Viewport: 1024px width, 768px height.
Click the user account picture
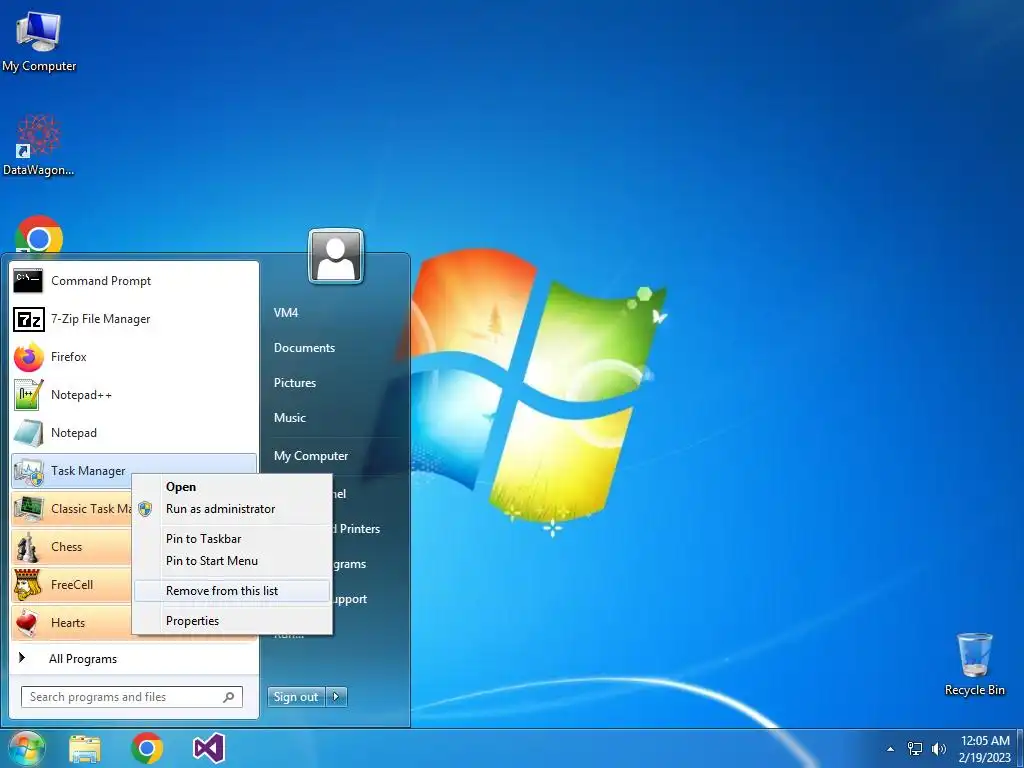click(x=336, y=256)
